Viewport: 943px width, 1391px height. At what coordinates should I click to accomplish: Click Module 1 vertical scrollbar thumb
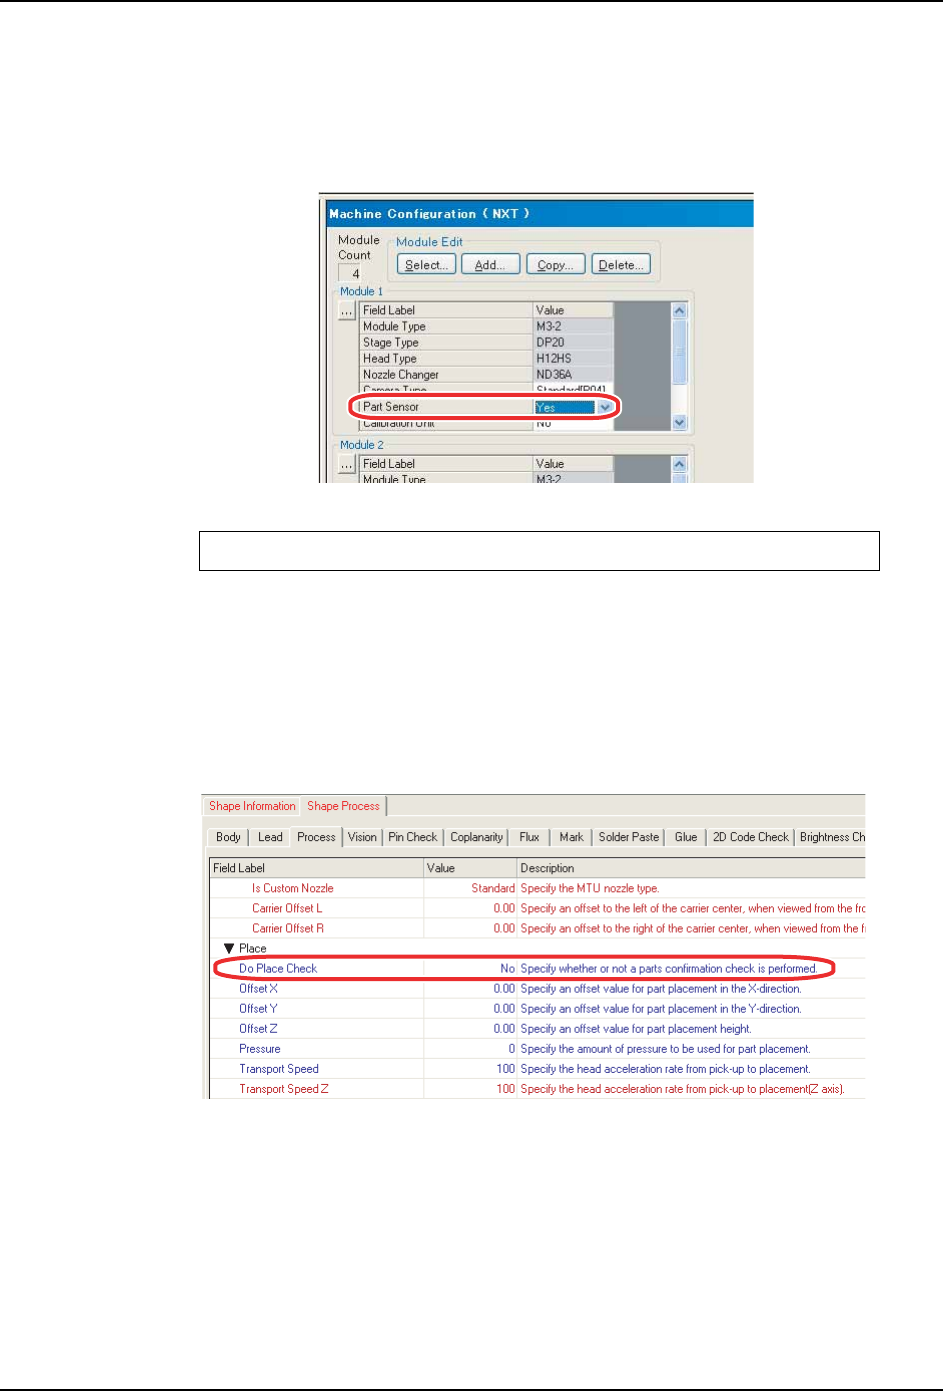[680, 352]
